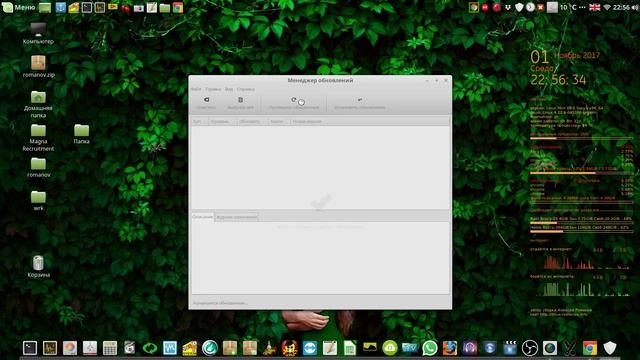
Task: Click the Clear toolbar button in Update Manager
Action: pos(206,103)
